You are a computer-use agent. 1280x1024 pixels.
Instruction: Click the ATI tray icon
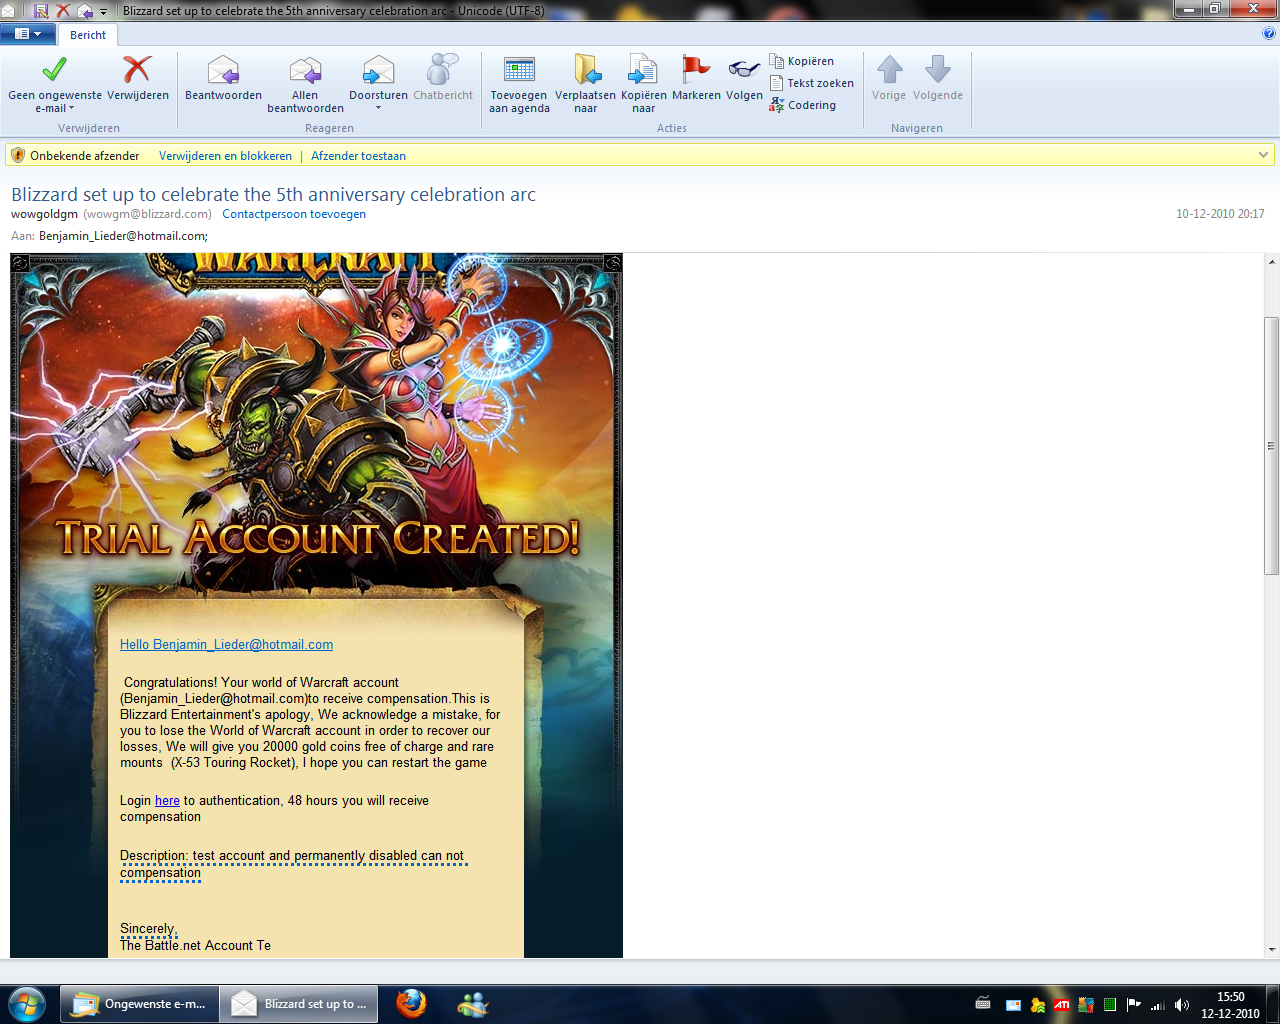[1062, 1005]
